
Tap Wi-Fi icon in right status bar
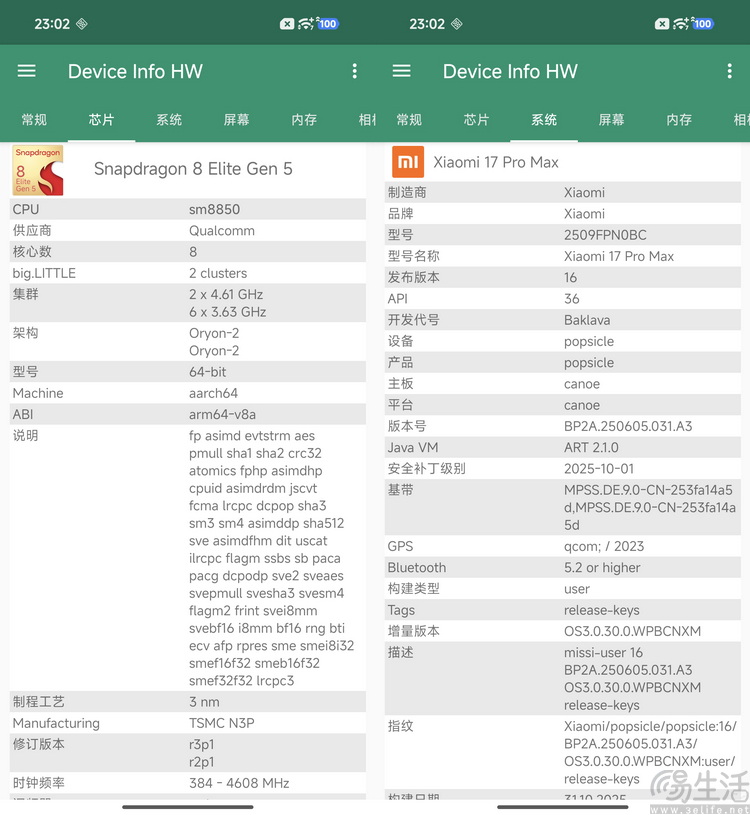pos(680,23)
